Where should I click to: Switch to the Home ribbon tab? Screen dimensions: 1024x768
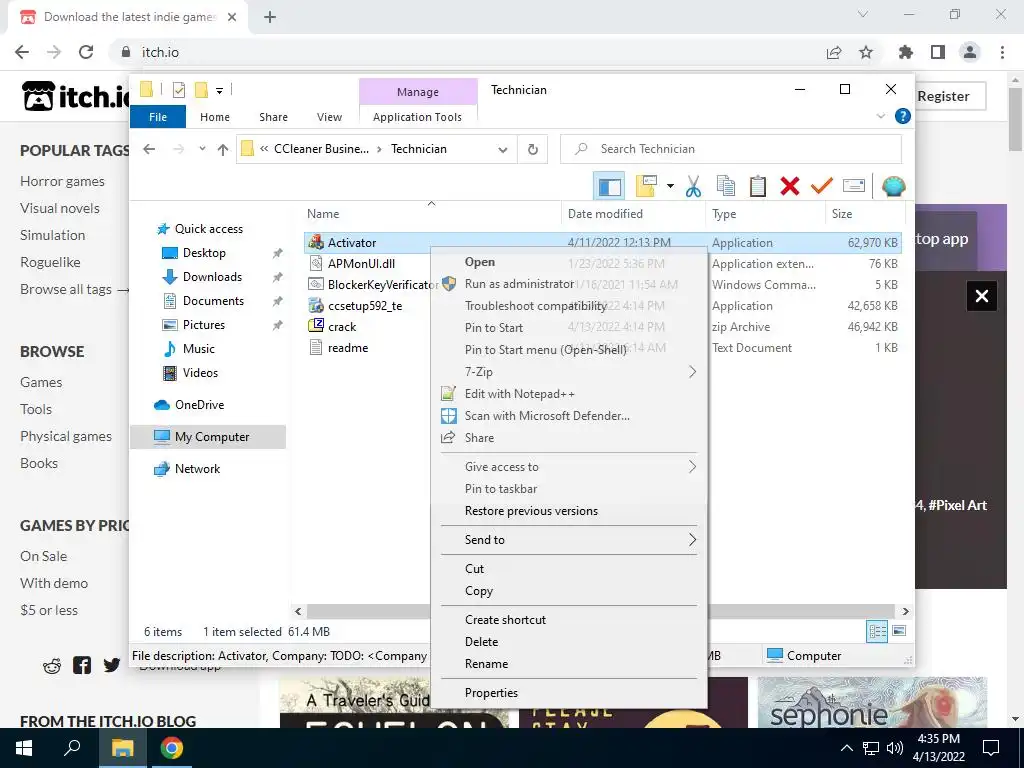(215, 117)
